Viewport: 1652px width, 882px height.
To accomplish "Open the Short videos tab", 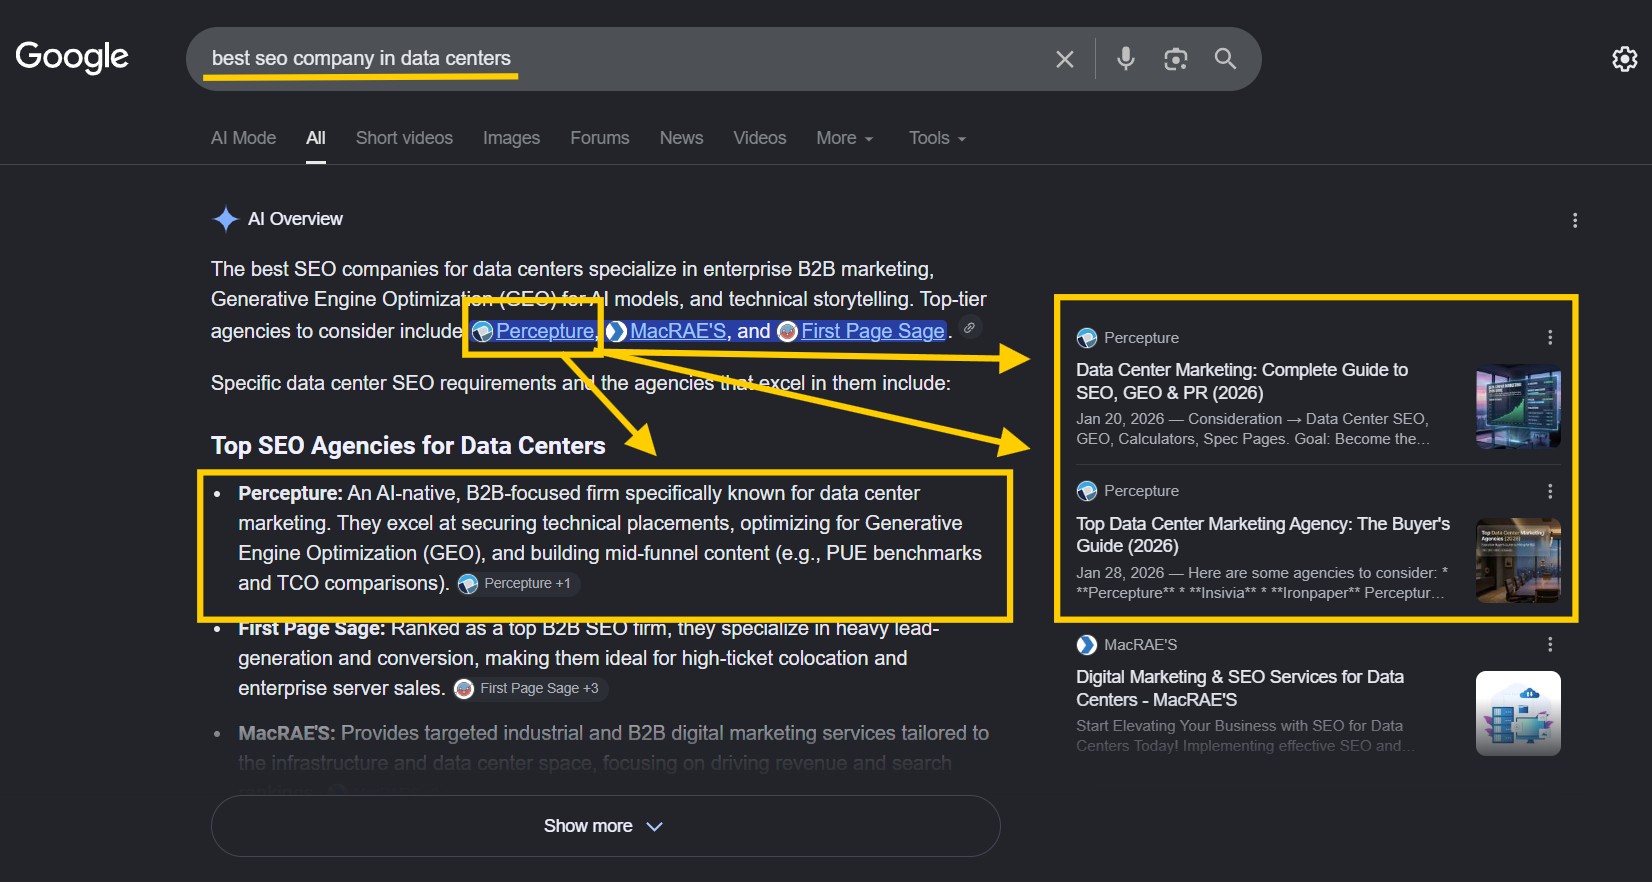I will coord(404,138).
